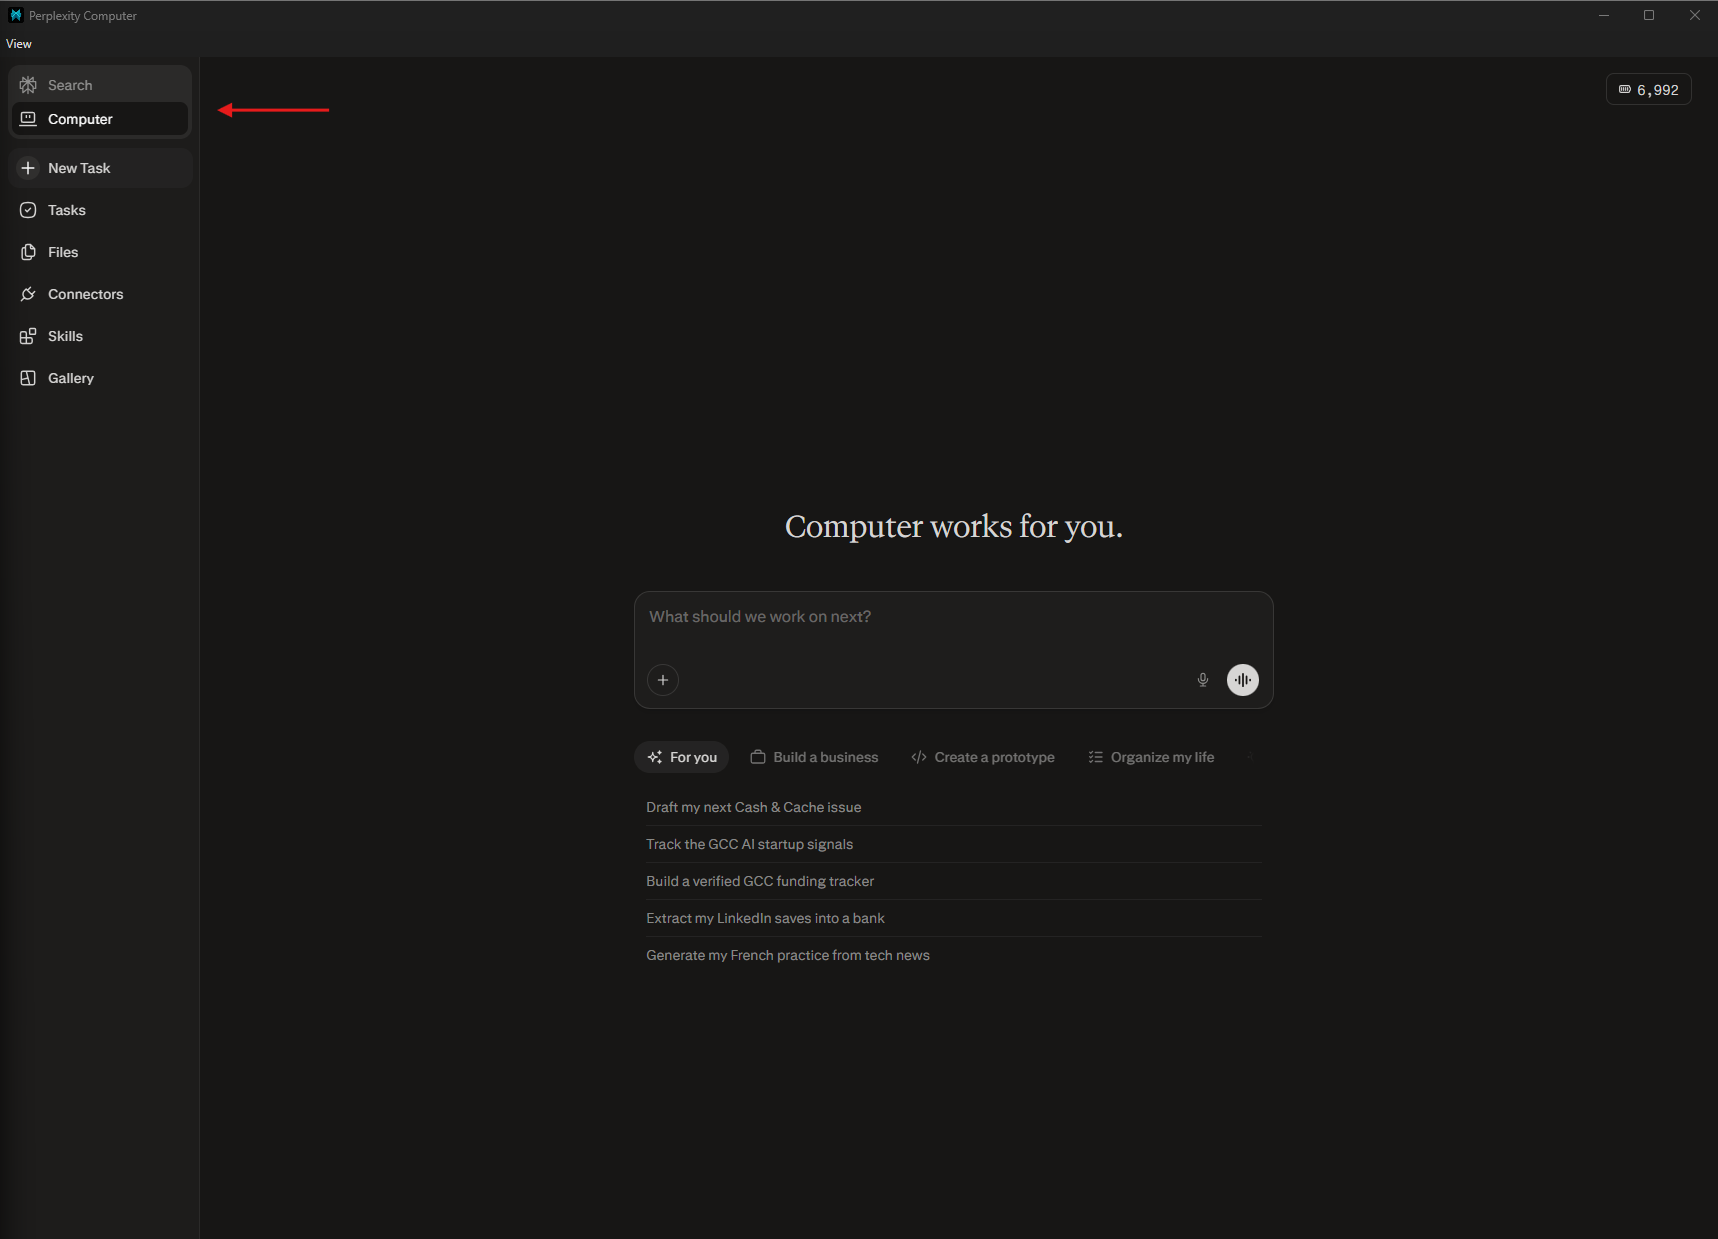
Task: Choose 'Track the GCC AI startup signals'
Action: pyautogui.click(x=953, y=844)
